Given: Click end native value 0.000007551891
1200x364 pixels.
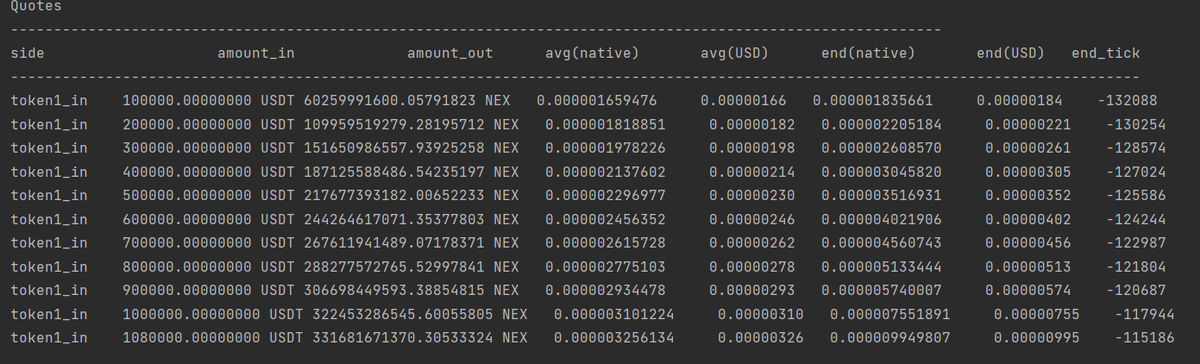Looking at the screenshot, I should pyautogui.click(x=891, y=314).
